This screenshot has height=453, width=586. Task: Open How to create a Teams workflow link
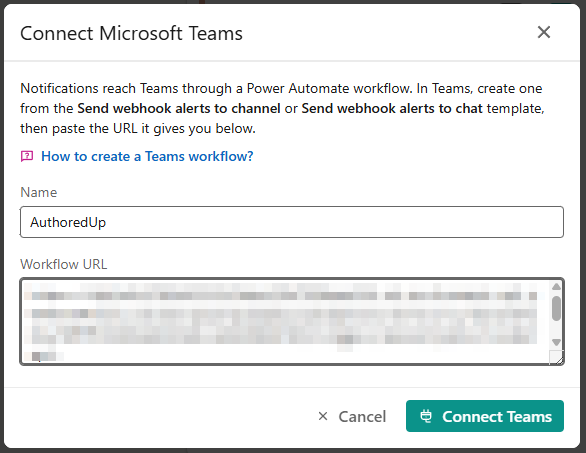147,156
